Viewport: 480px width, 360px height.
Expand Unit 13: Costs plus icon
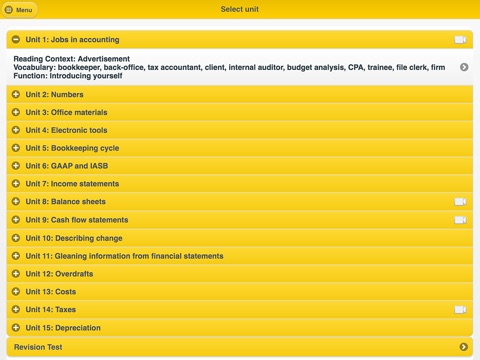pos(16,292)
